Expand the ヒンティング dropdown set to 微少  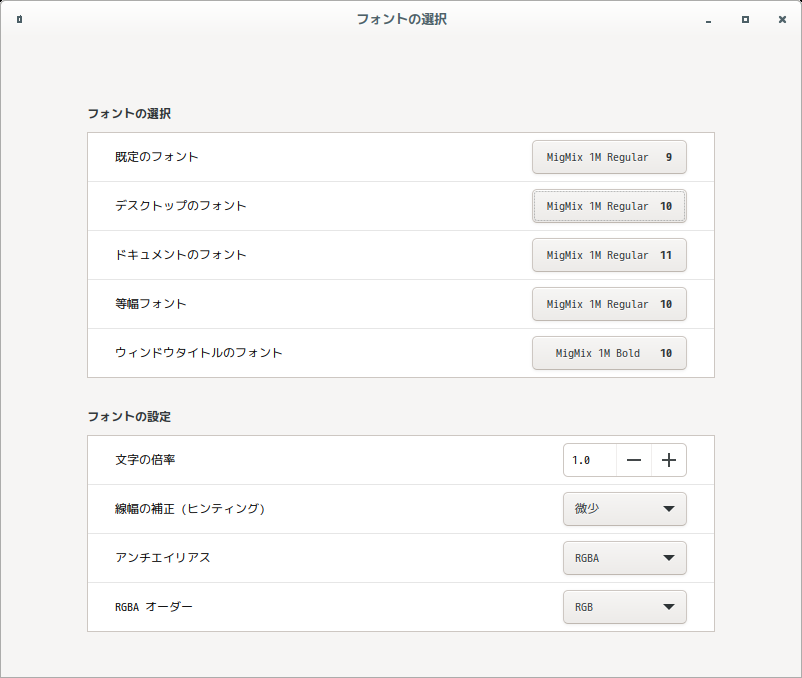point(625,509)
